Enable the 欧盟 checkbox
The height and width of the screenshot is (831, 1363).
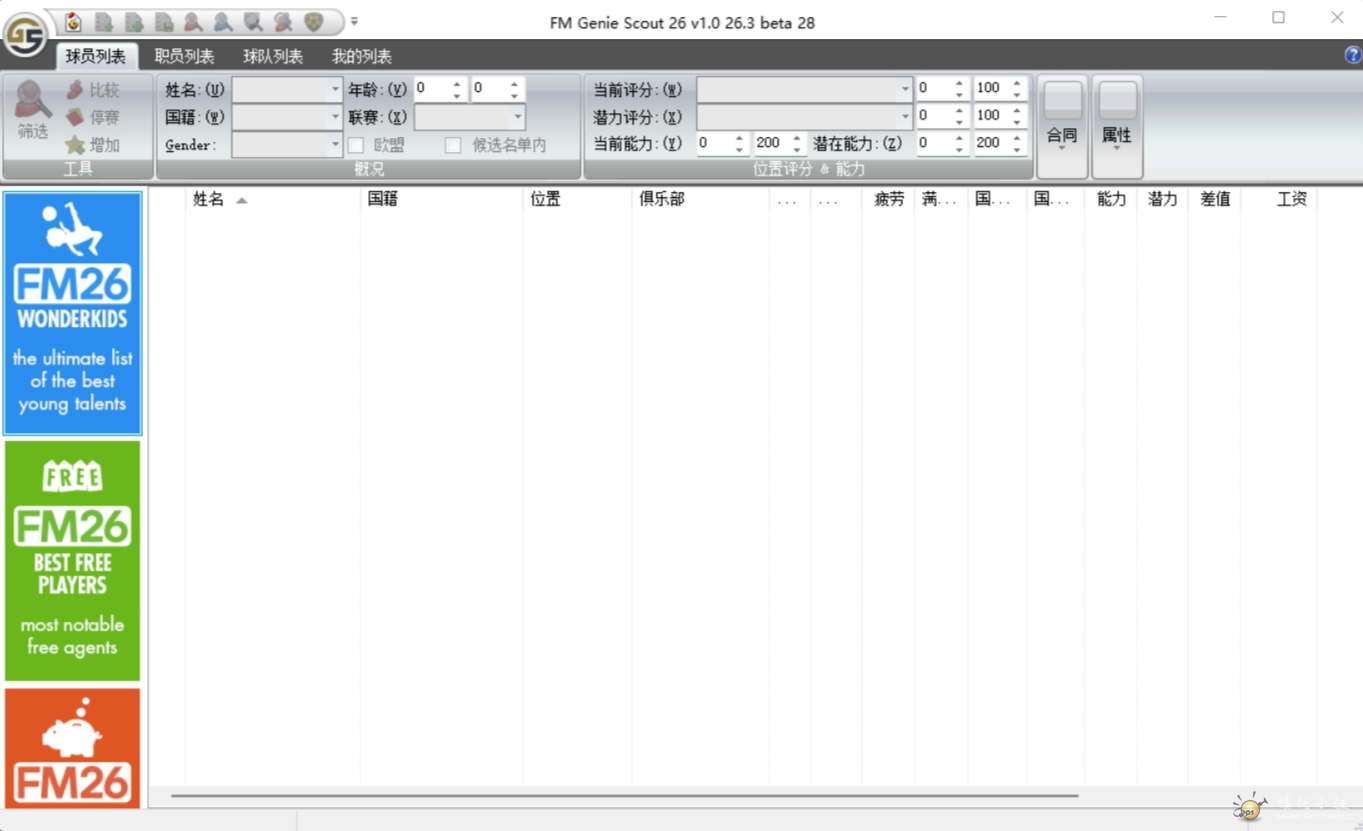(356, 144)
